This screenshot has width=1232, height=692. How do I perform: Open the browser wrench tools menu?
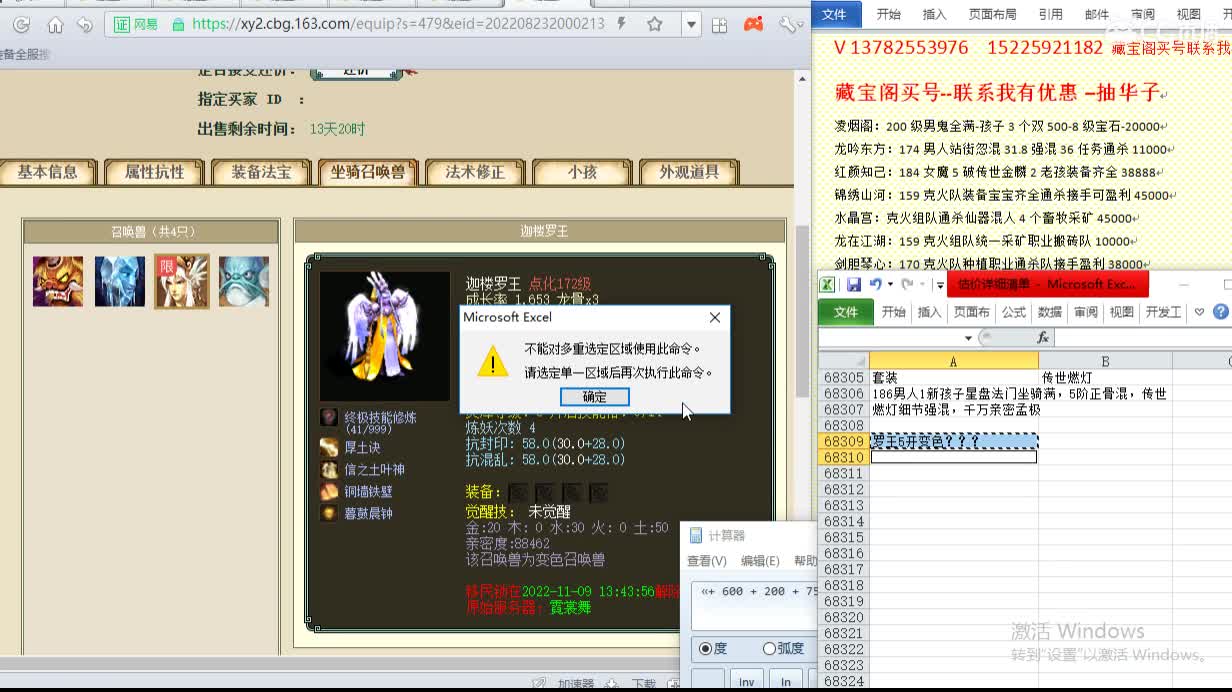click(x=788, y=24)
